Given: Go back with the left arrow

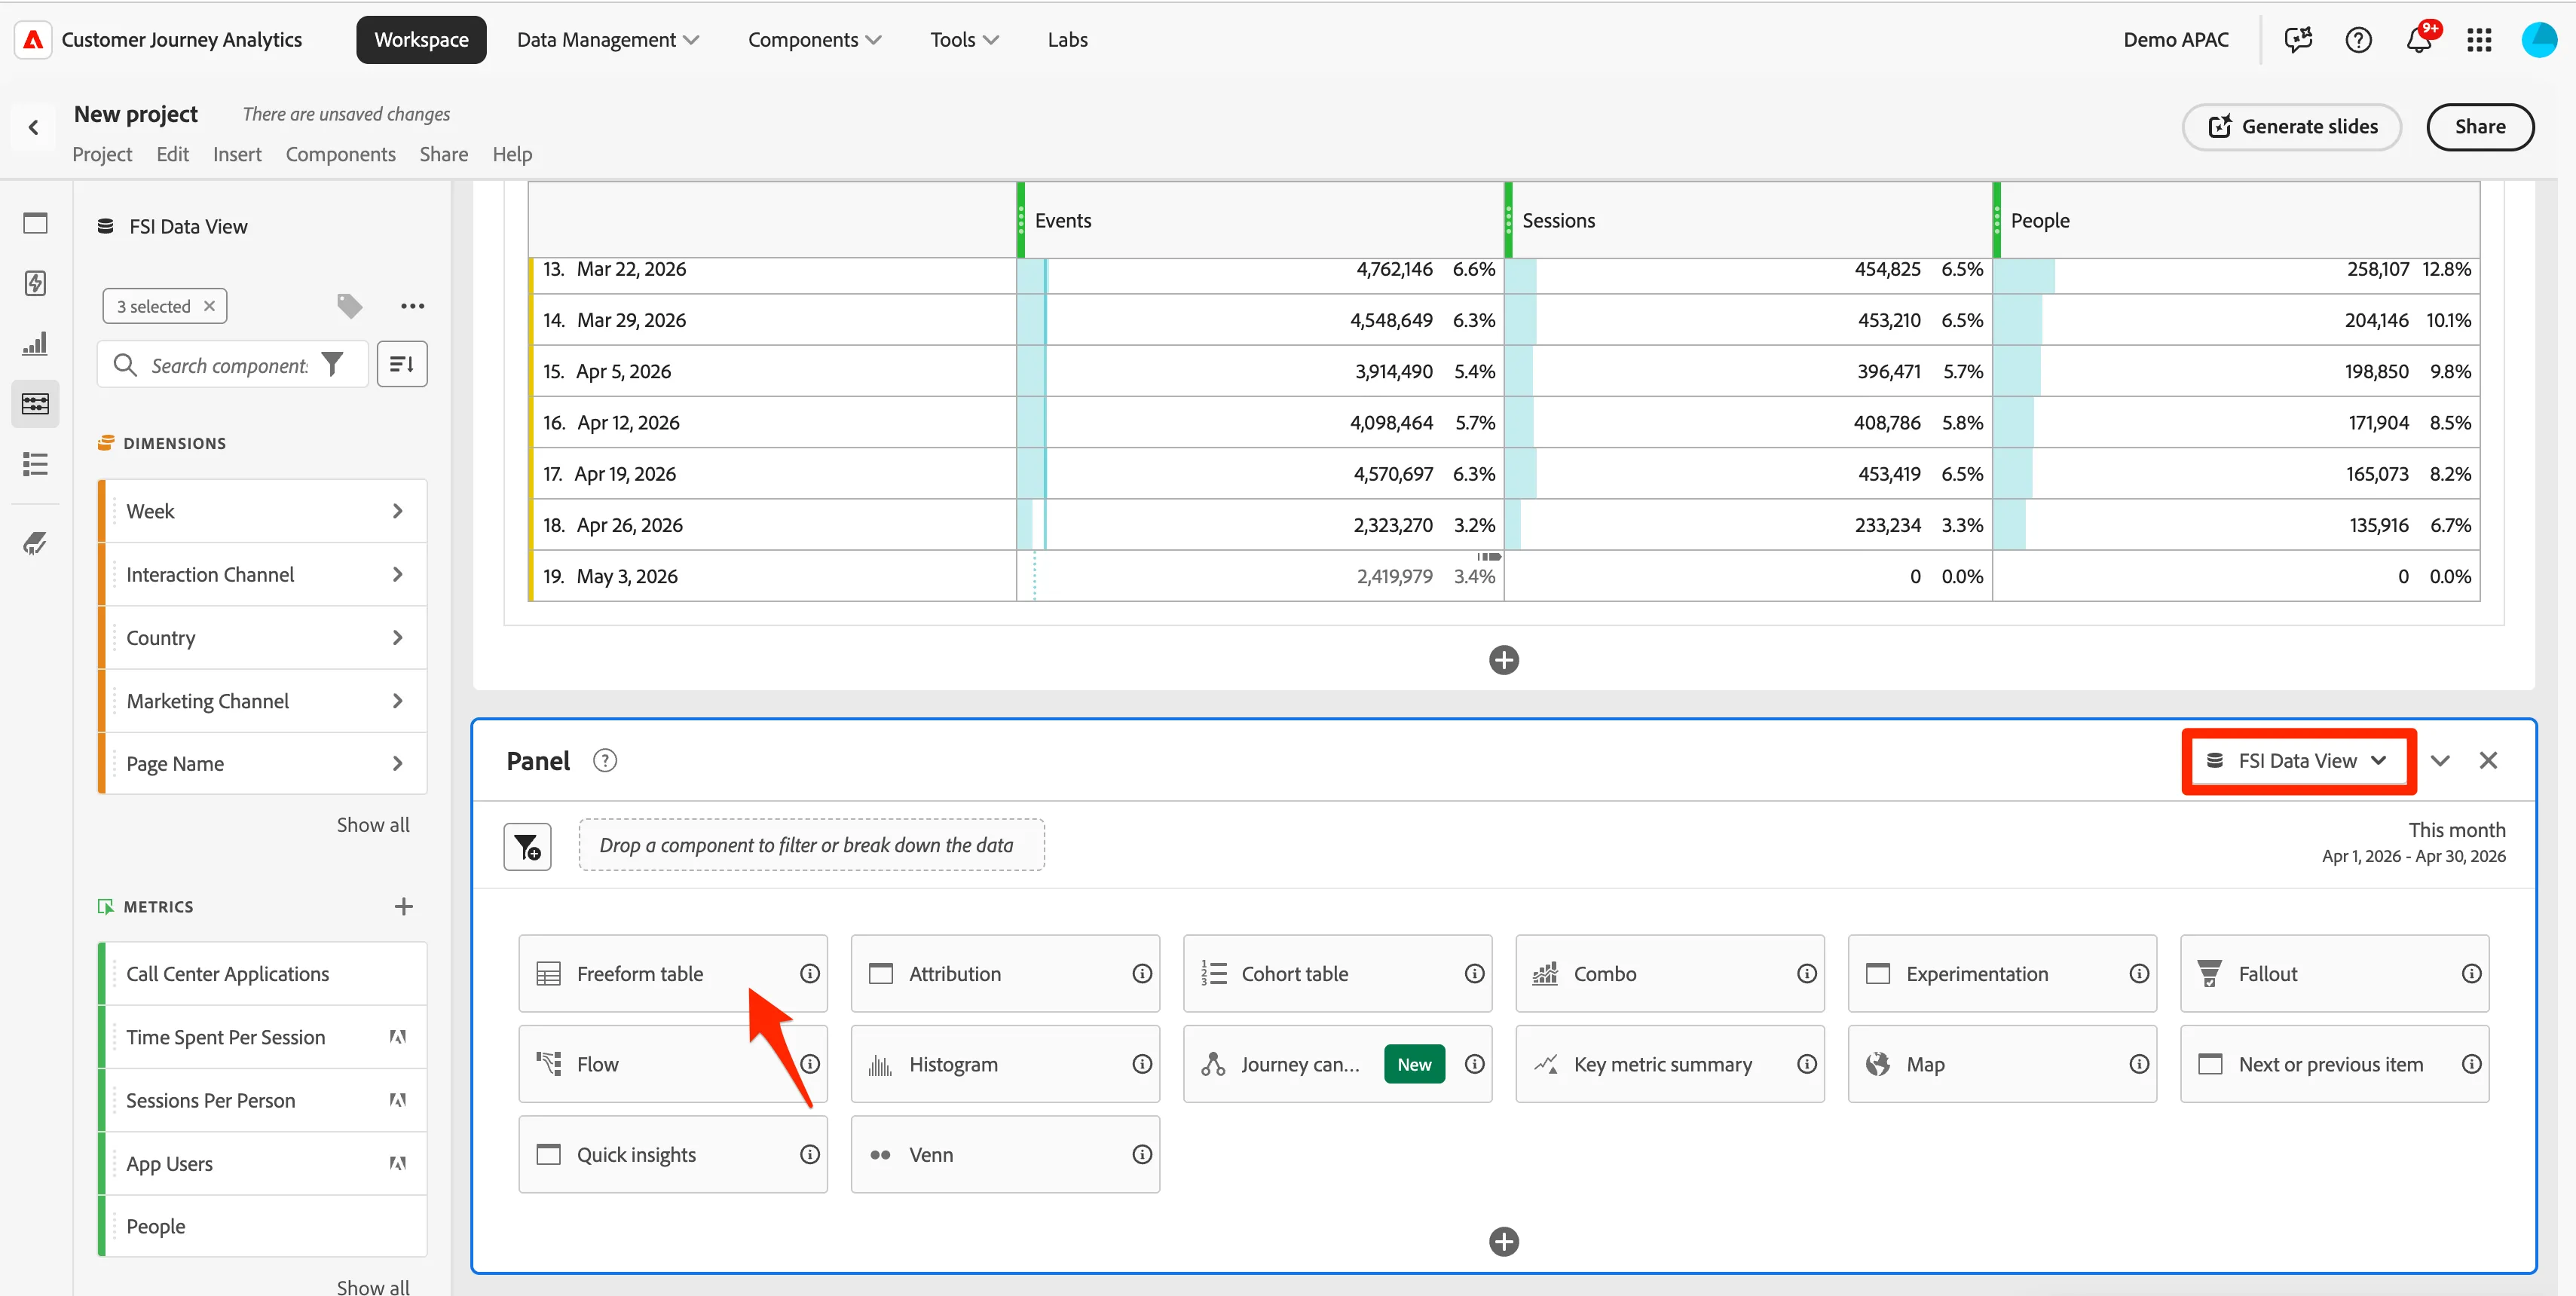Looking at the screenshot, I should (34, 127).
